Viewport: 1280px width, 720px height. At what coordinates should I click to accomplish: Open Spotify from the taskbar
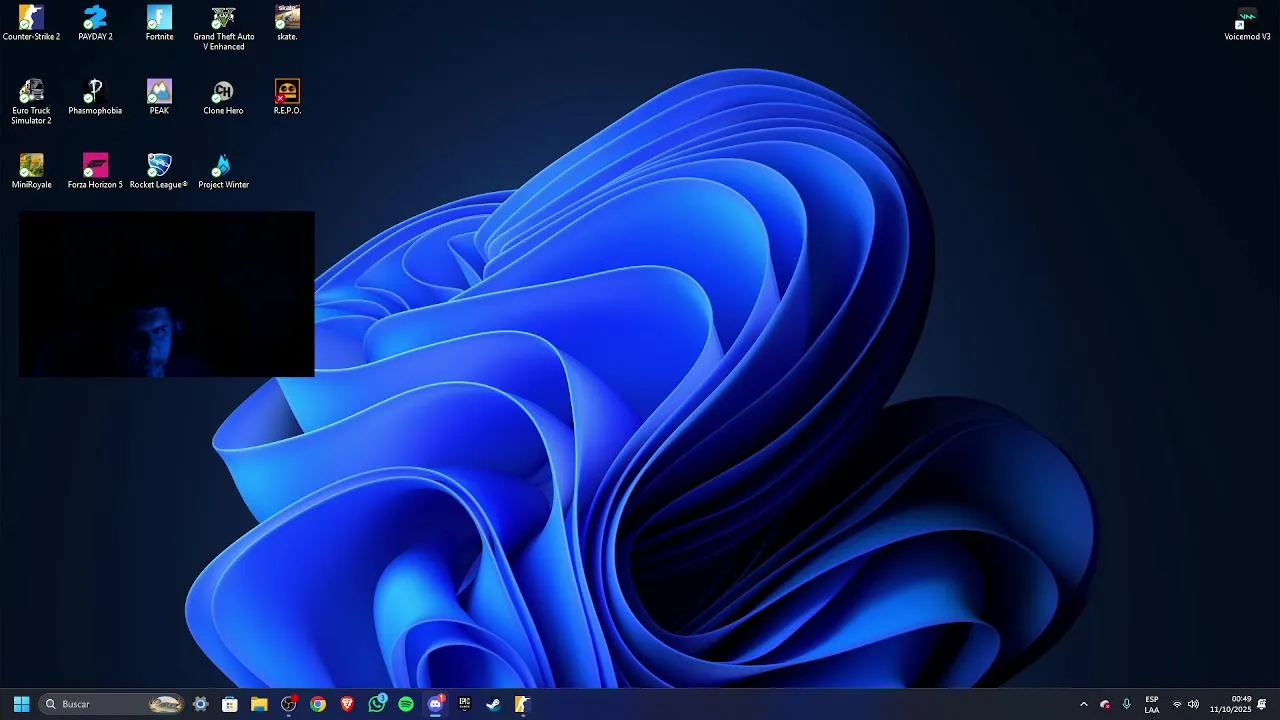(406, 704)
